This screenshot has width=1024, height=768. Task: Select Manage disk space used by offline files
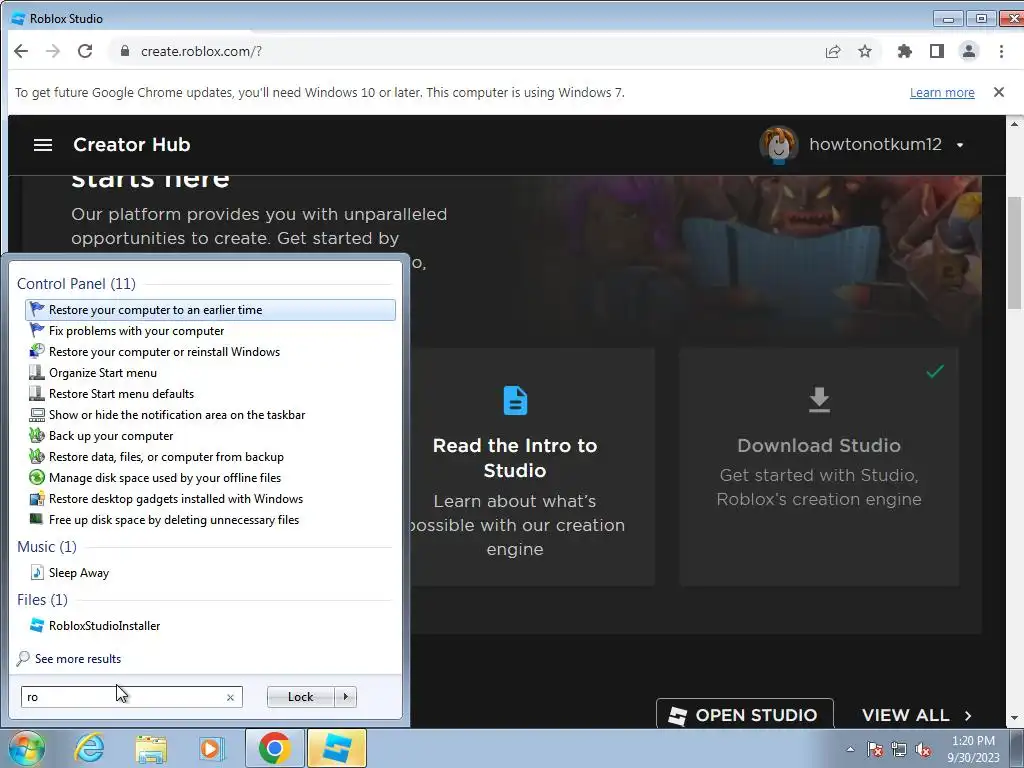click(210, 477)
